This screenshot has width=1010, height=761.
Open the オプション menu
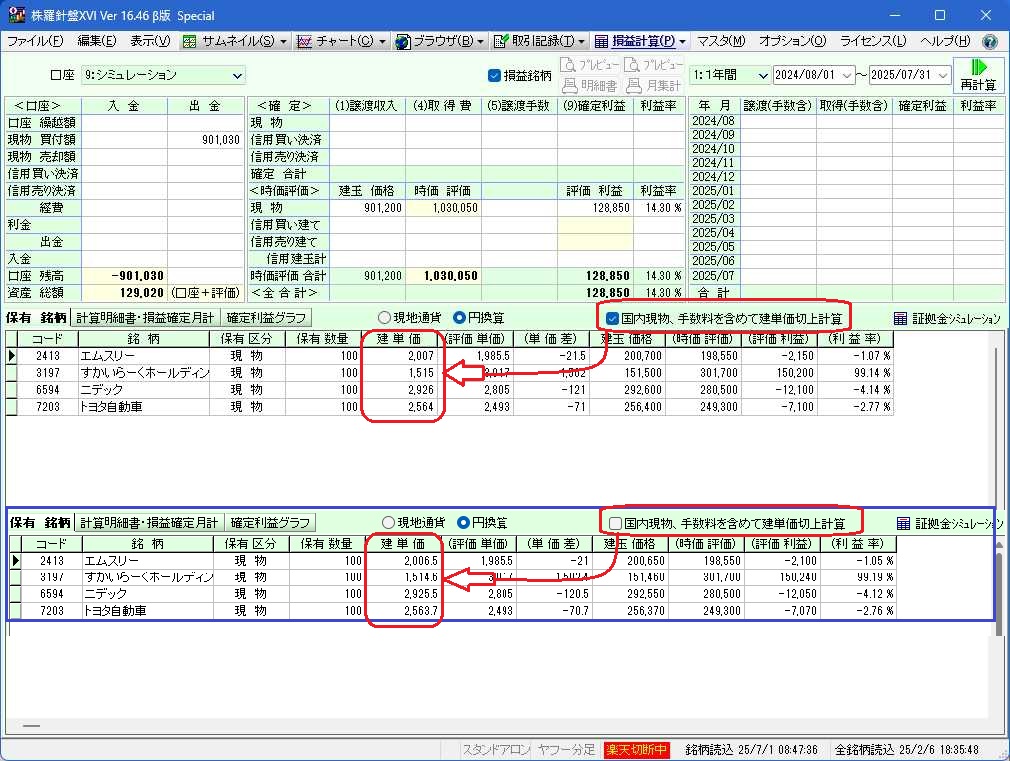point(792,41)
